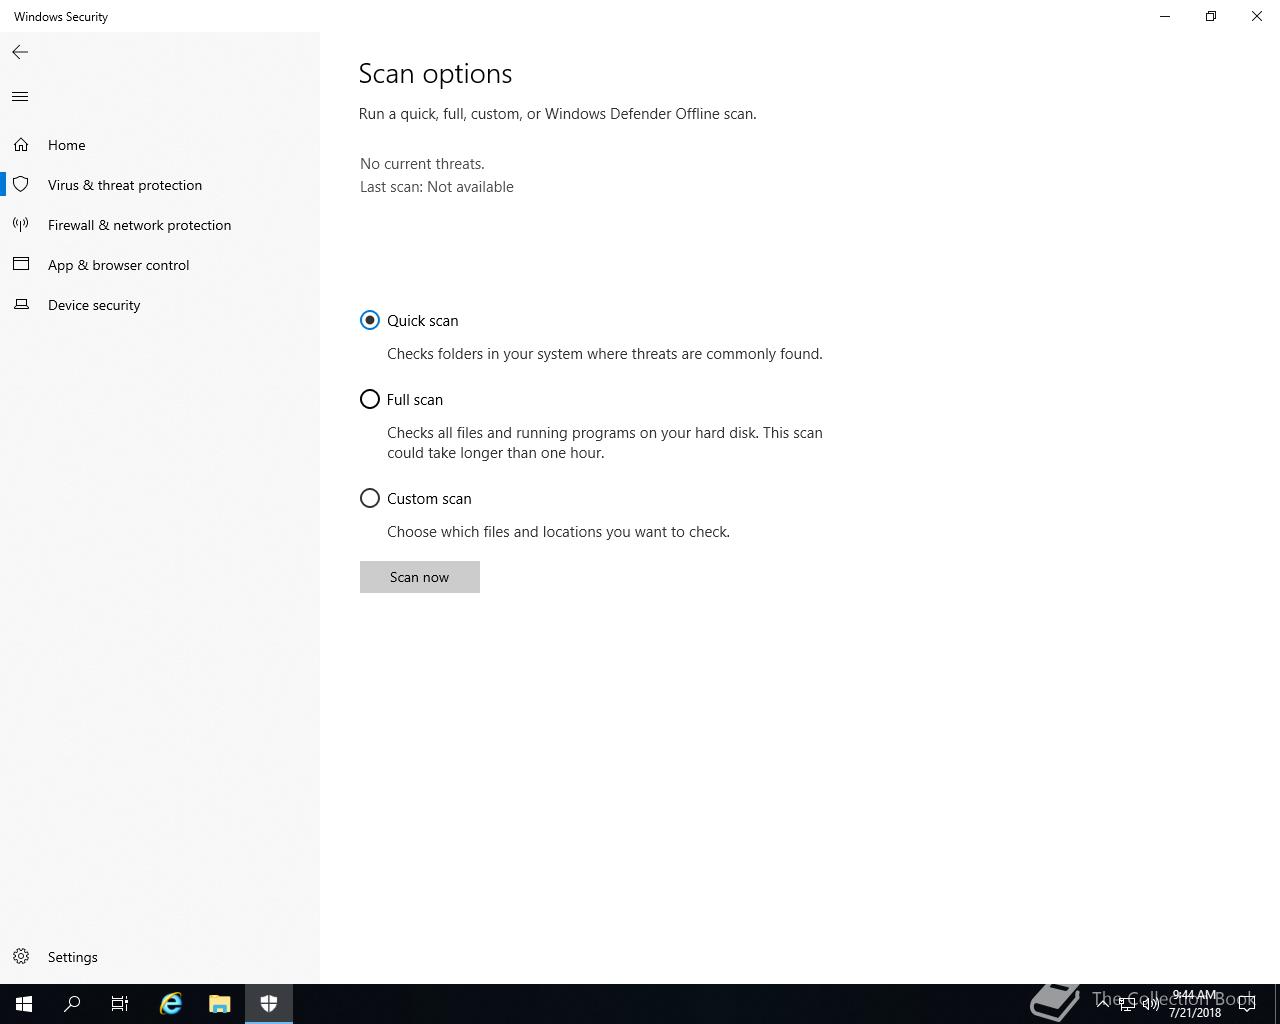Click the Home house icon

21,145
